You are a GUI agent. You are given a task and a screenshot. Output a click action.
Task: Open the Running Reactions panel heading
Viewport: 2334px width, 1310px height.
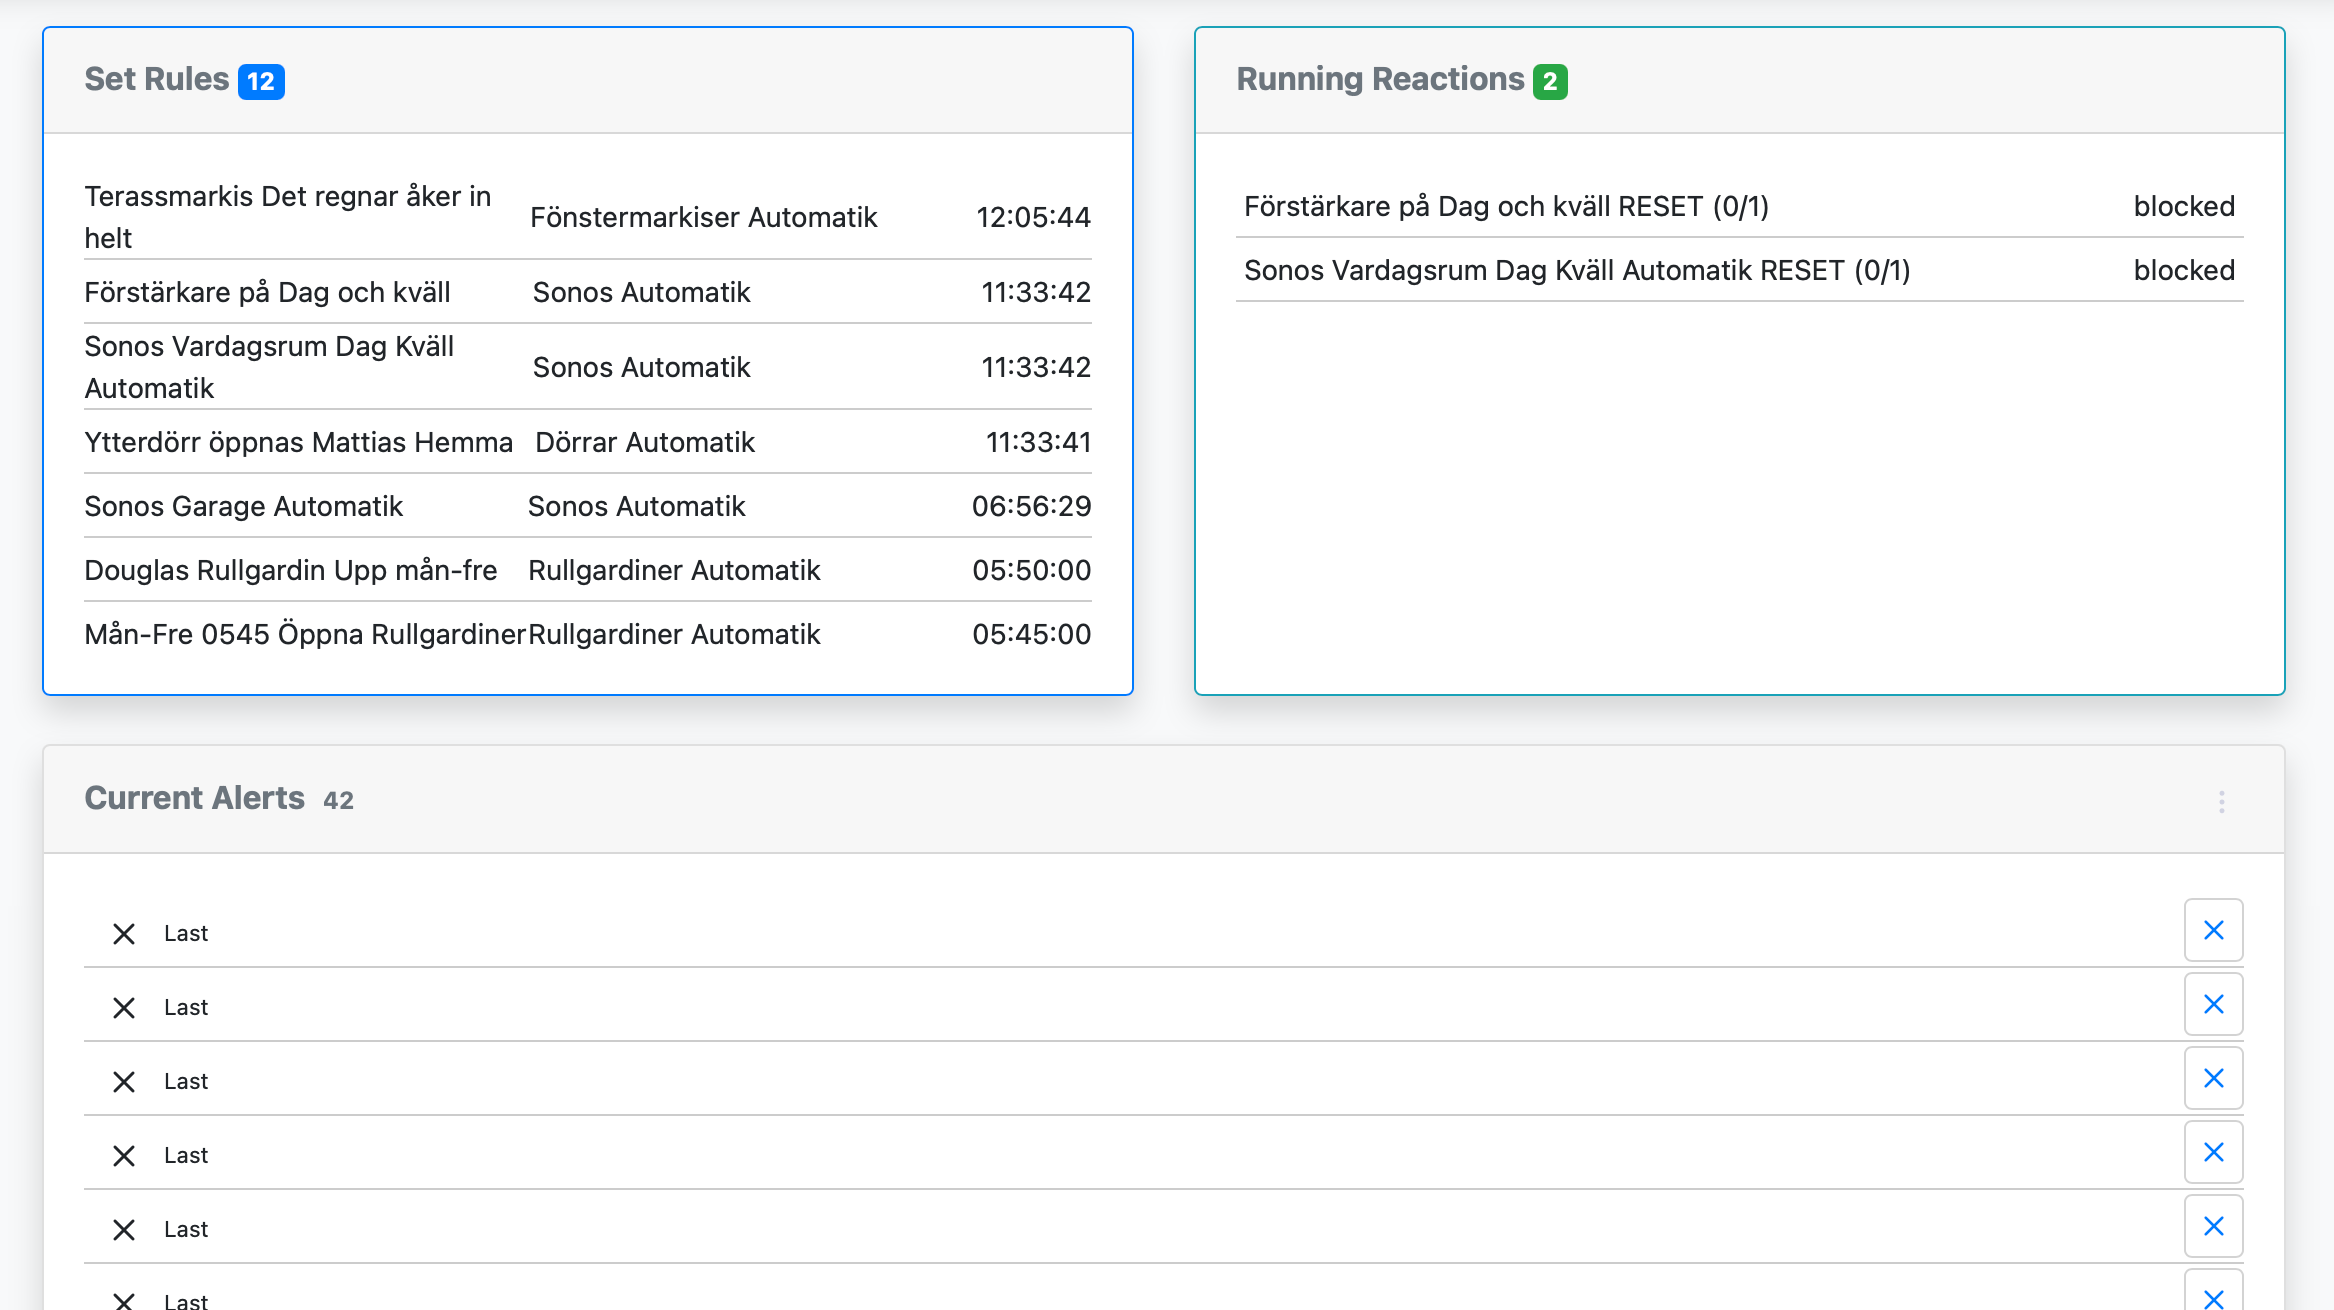pos(1380,79)
